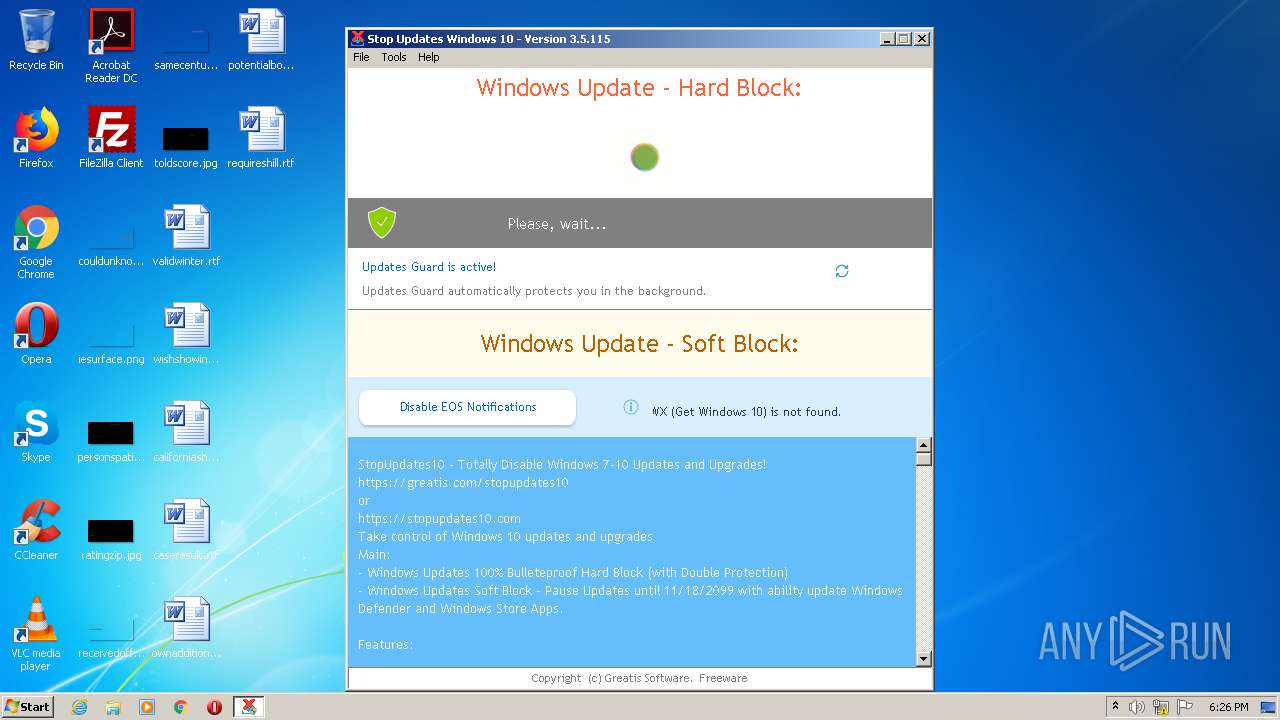Click 'GWX (Get Windows 10) is not found.' text
Image resolution: width=1280 pixels, height=720 pixels.
tap(746, 411)
